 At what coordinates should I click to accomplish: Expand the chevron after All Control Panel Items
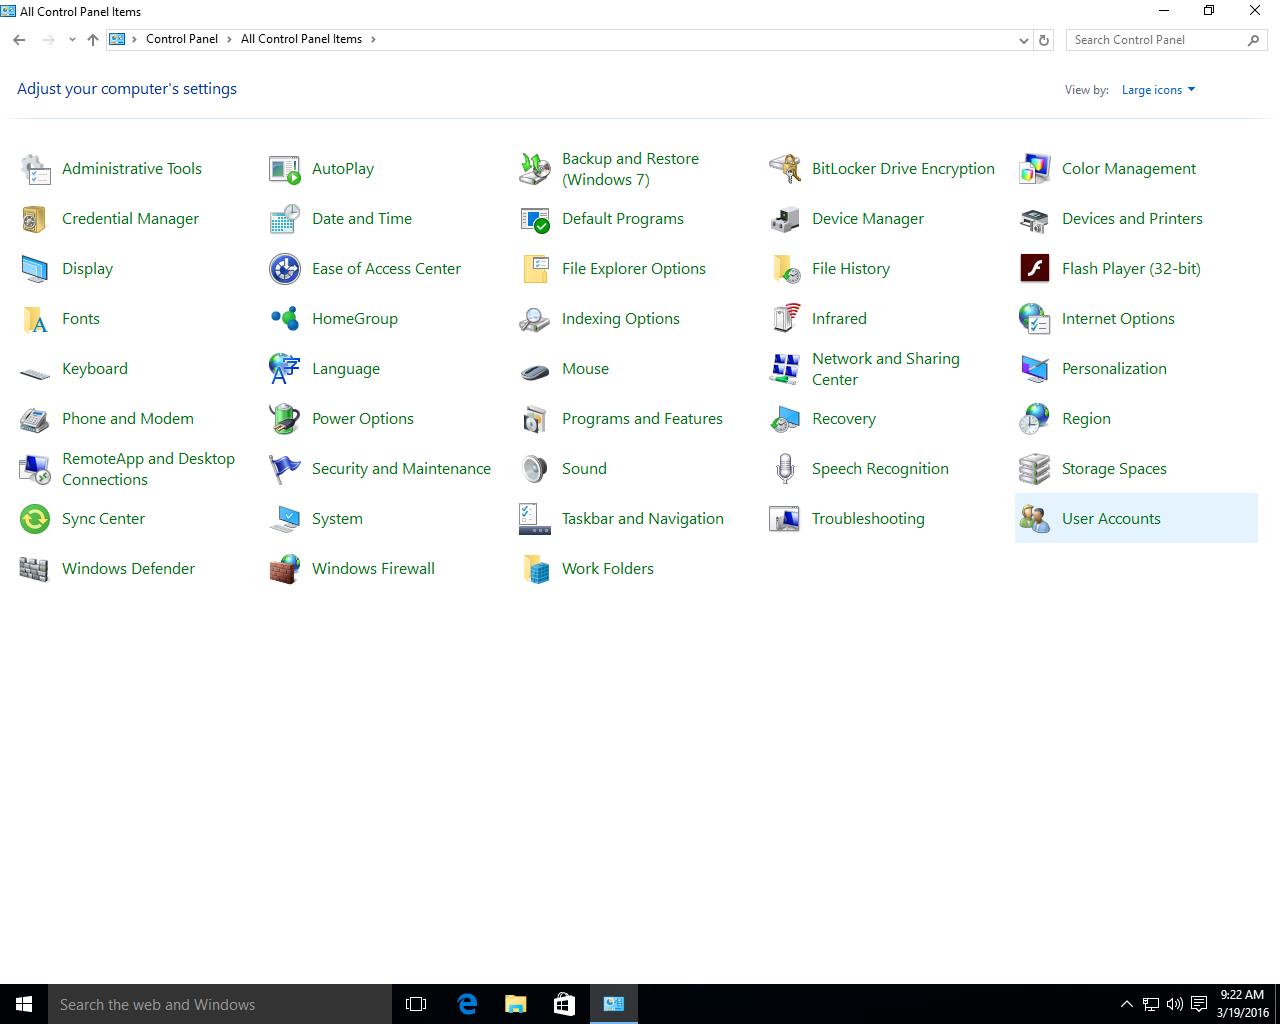[x=373, y=40]
